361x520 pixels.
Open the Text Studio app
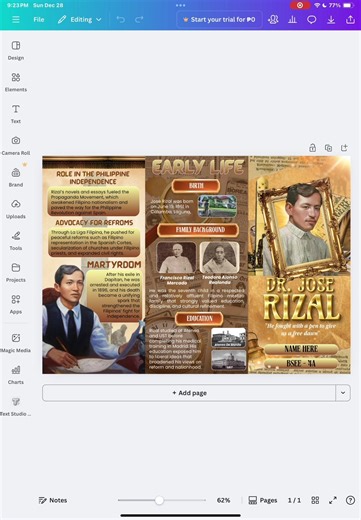[x=16, y=406]
